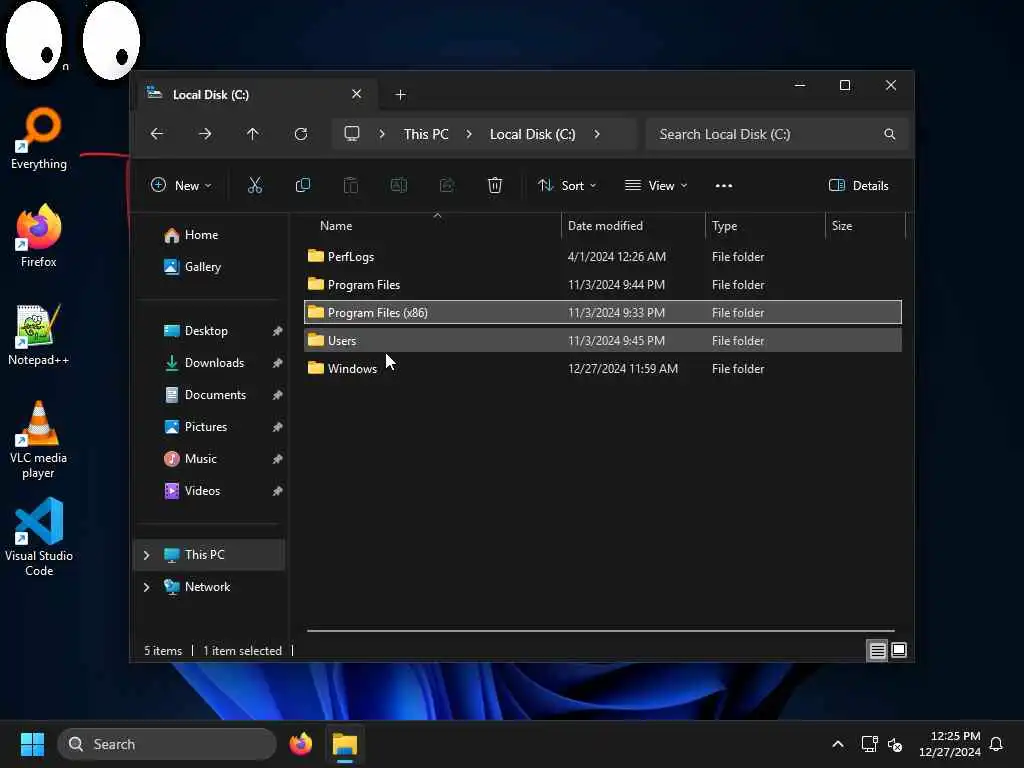
Task: Click Local Disk (C:) breadcrumb
Action: pyautogui.click(x=532, y=134)
